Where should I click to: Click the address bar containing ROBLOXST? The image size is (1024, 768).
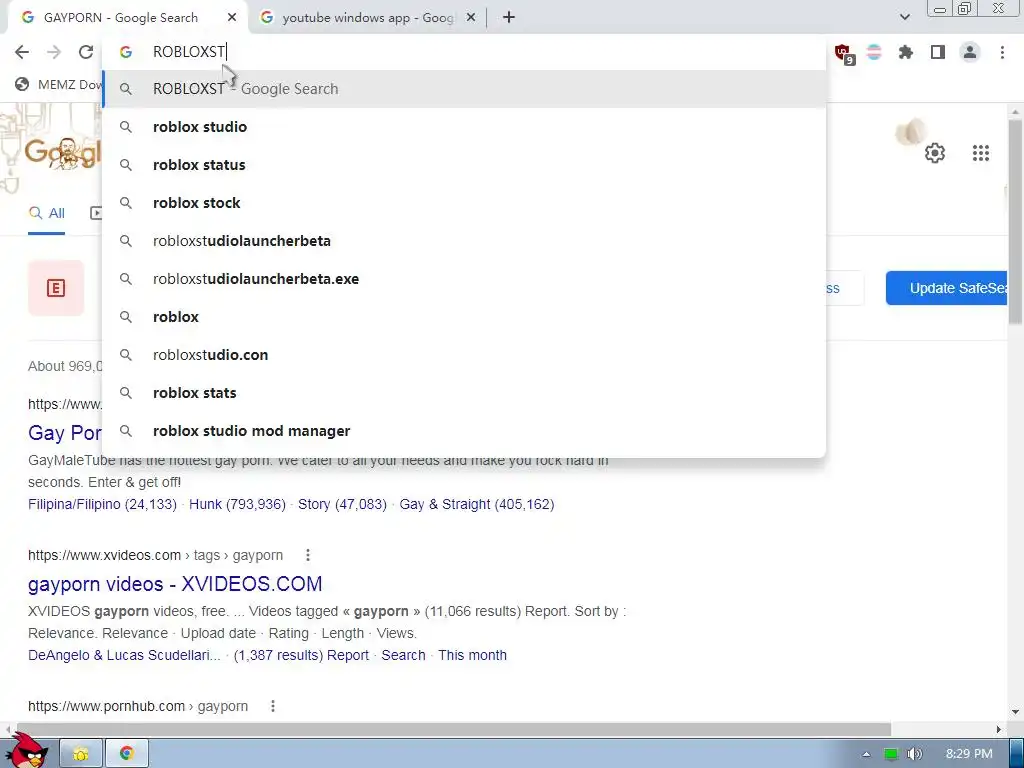464,52
